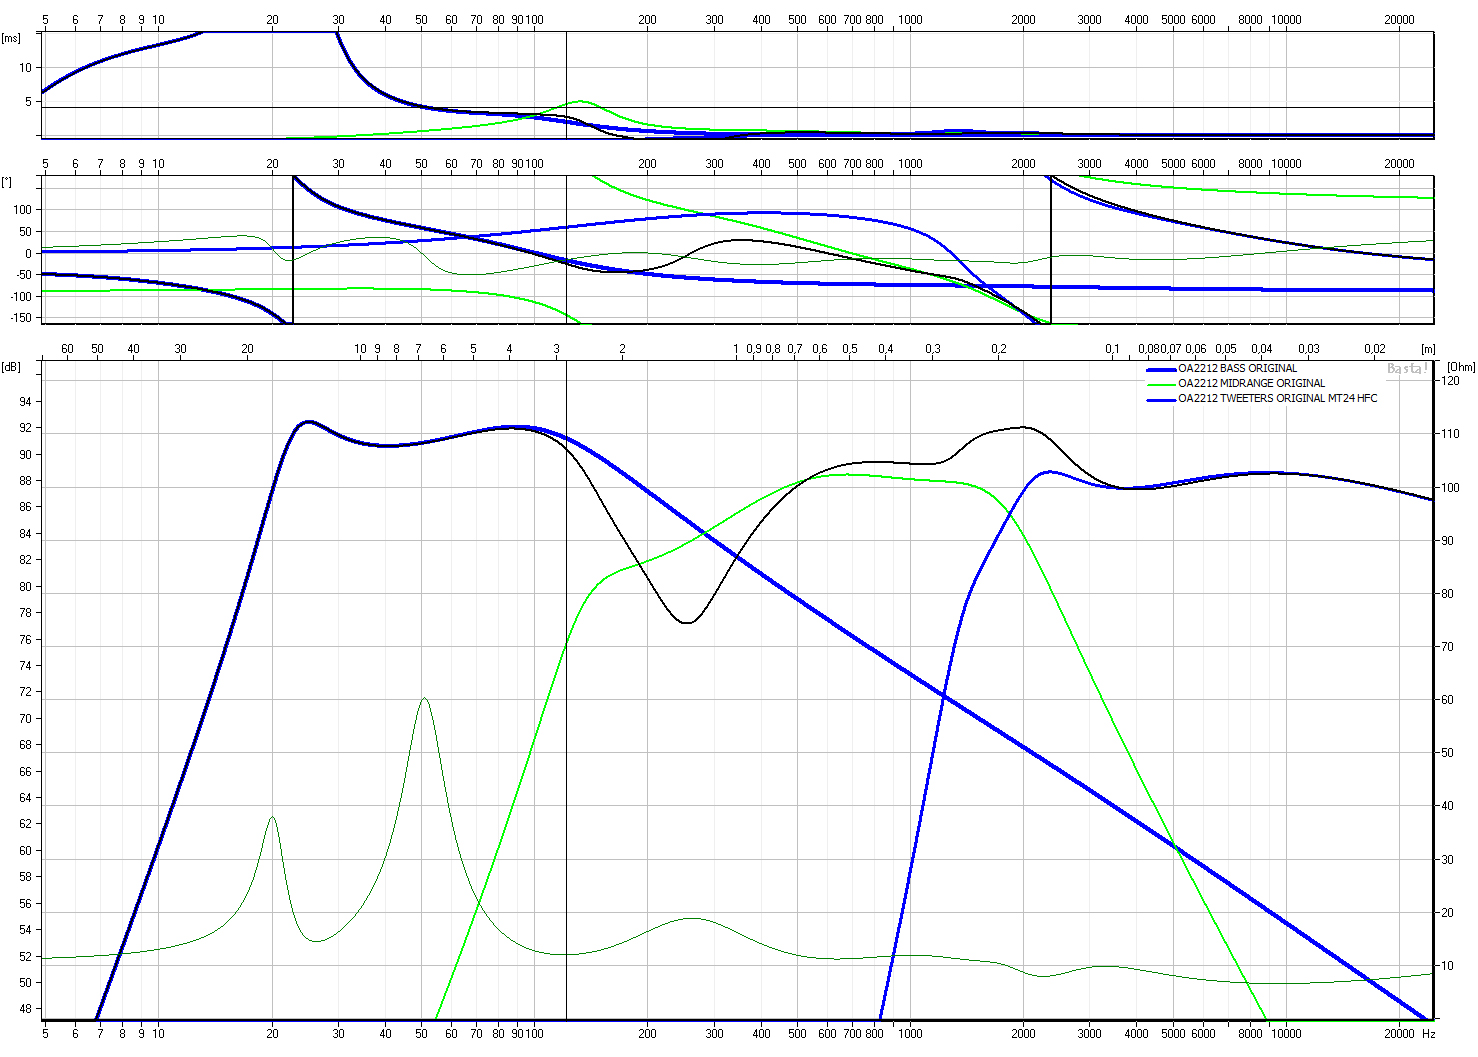This screenshot has width=1478, height=1057.
Task: Click the [ms] unit label of the delay graph
Action: [x=11, y=38]
